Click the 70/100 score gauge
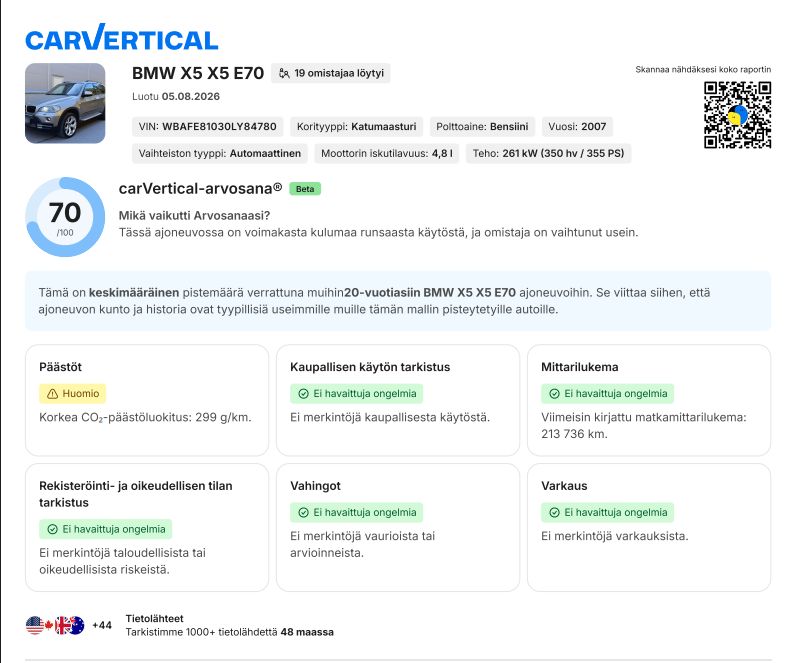 (65, 216)
